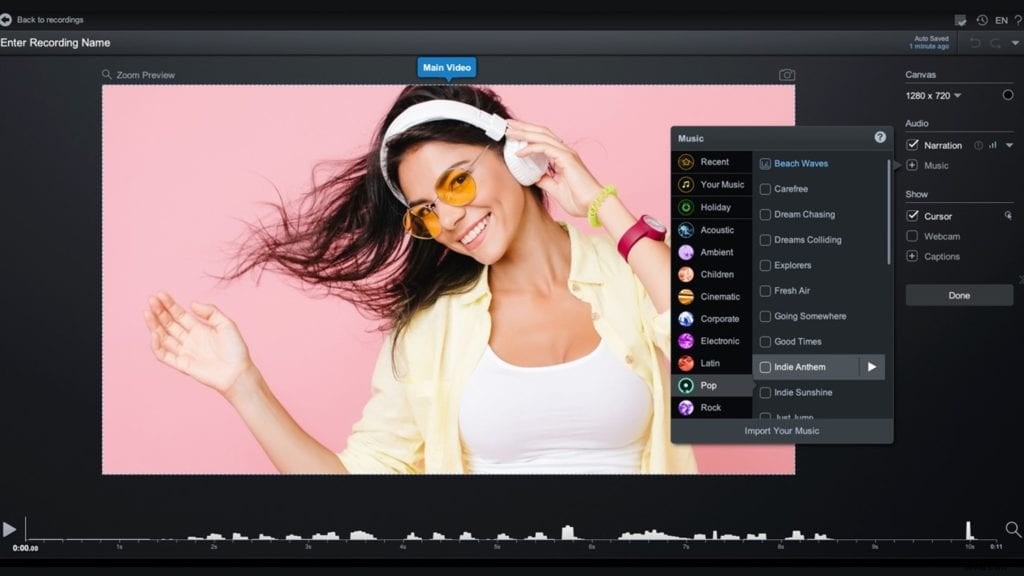Expand the Captions section

pyautogui.click(x=913, y=256)
